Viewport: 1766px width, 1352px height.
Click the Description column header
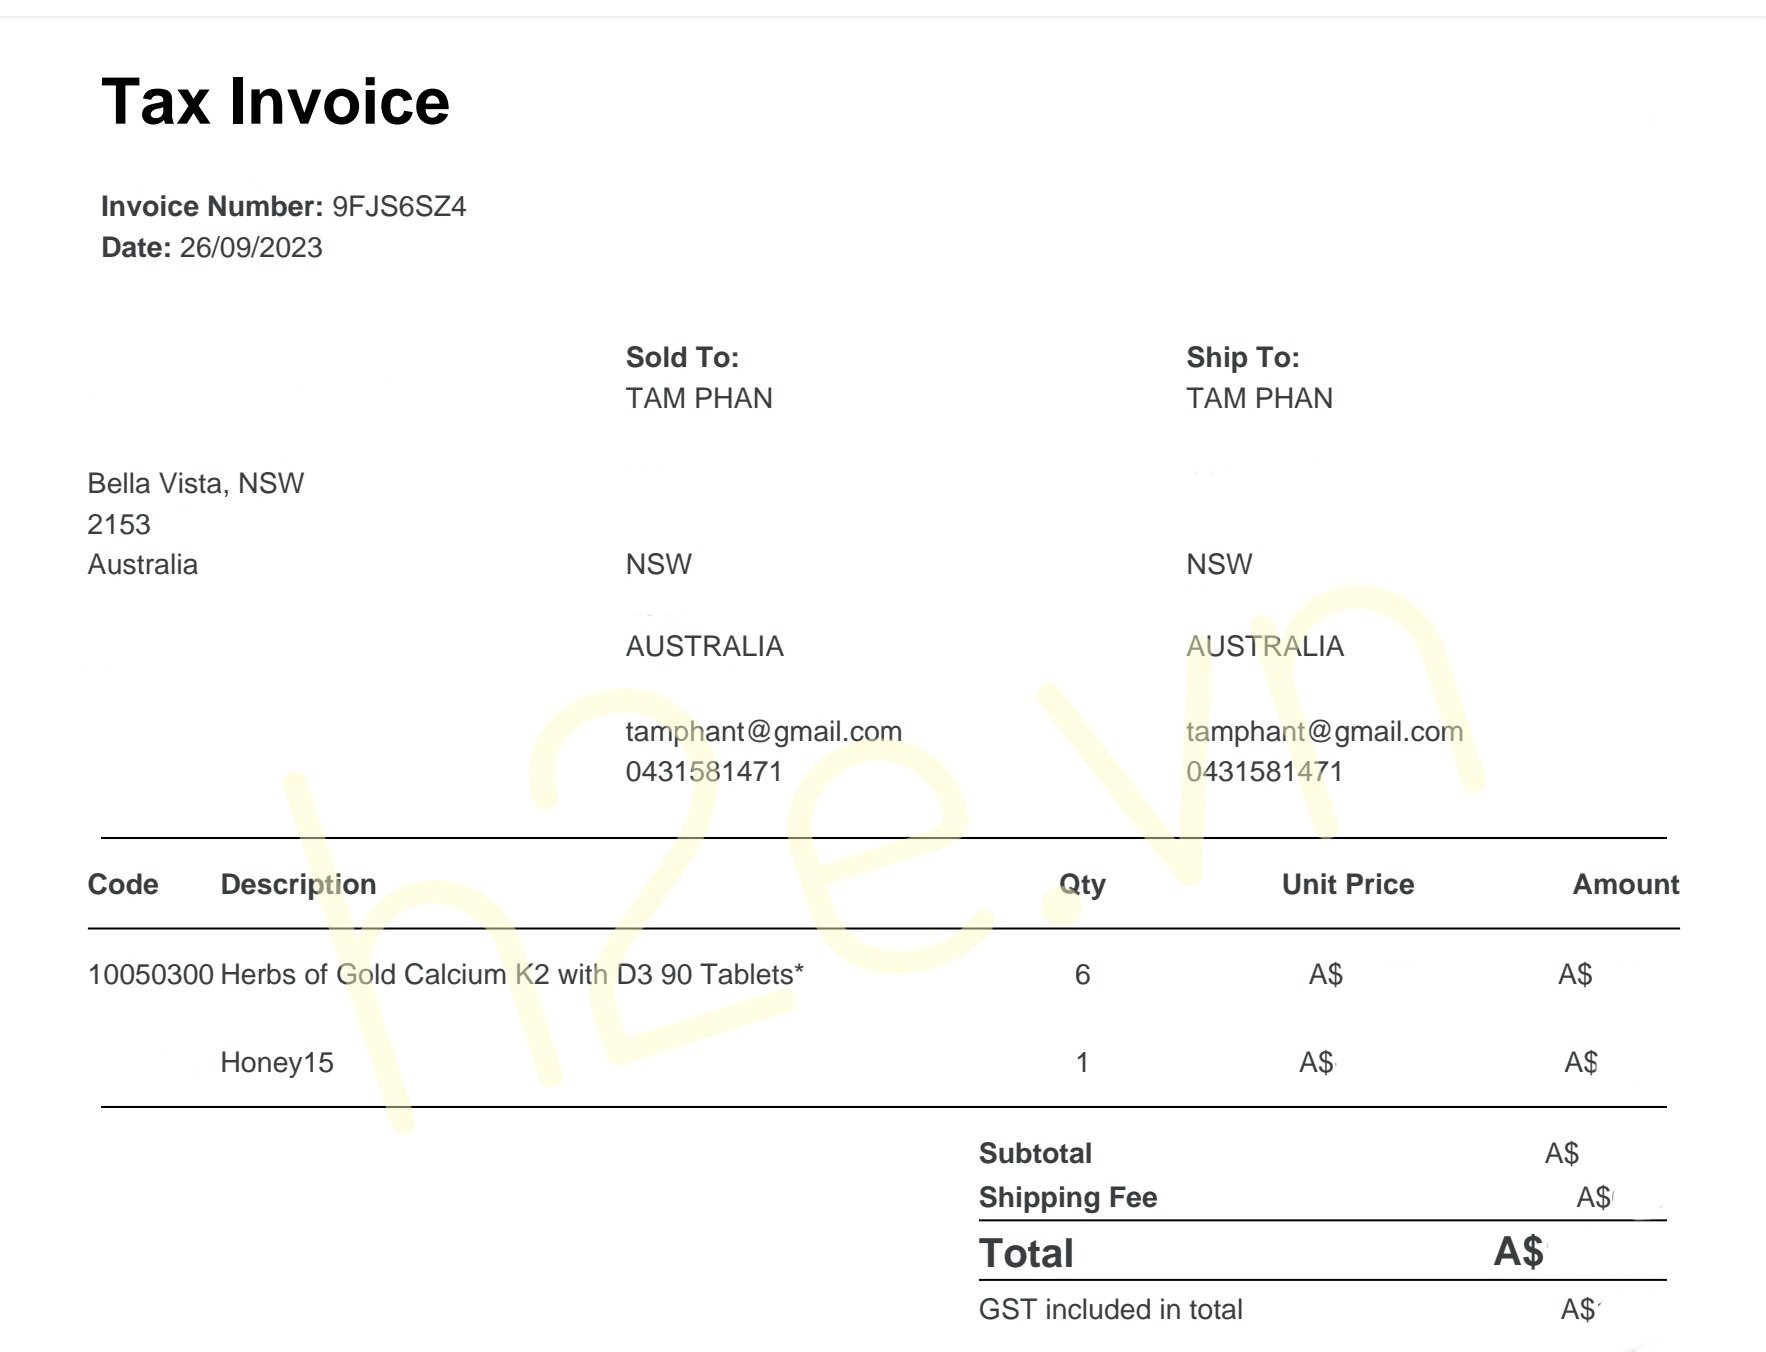click(298, 885)
